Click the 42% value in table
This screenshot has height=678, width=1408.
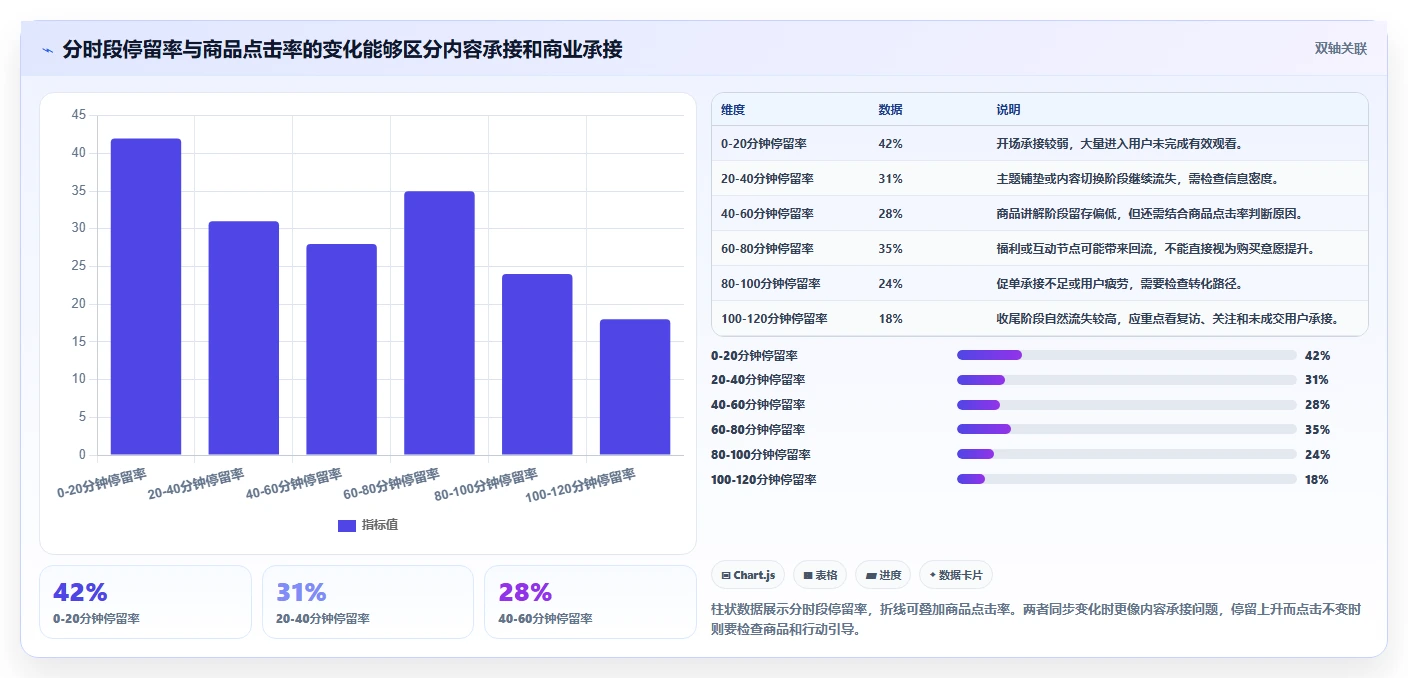click(890, 144)
